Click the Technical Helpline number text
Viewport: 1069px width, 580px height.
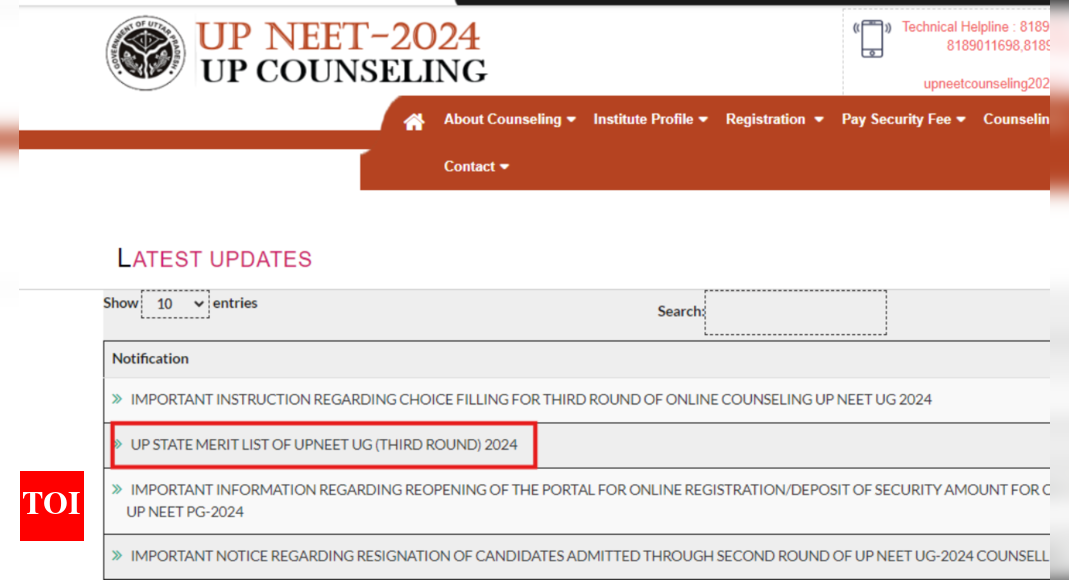click(976, 36)
